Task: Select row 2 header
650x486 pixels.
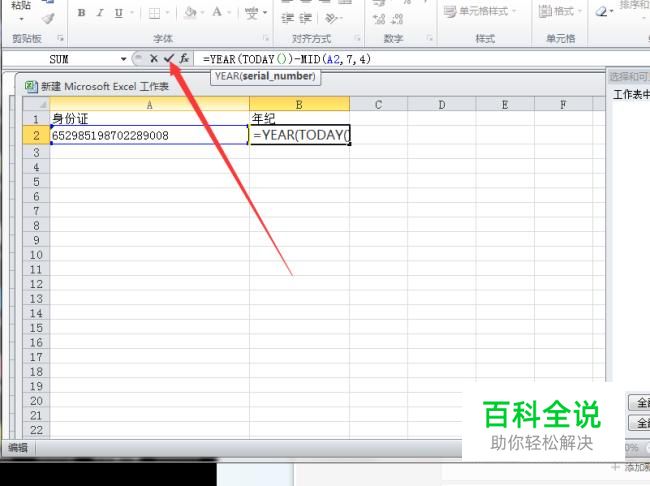Action: (36, 135)
